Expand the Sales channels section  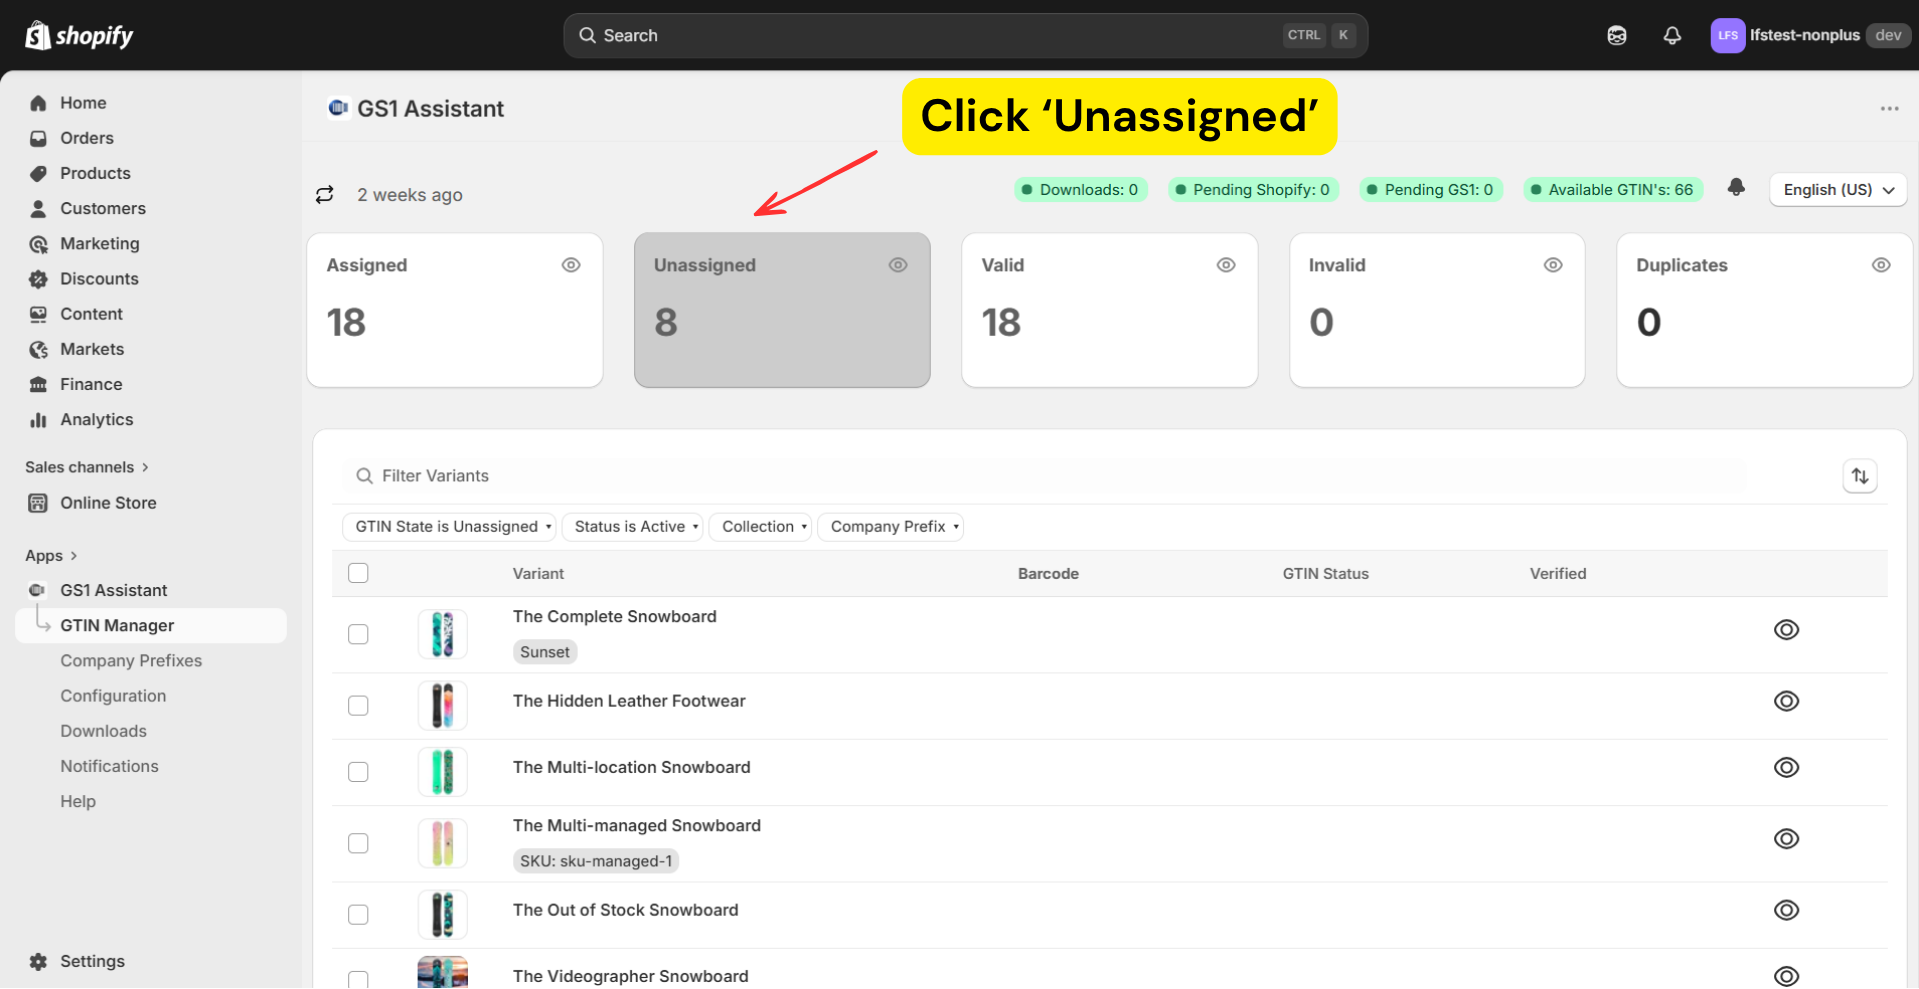click(87, 467)
